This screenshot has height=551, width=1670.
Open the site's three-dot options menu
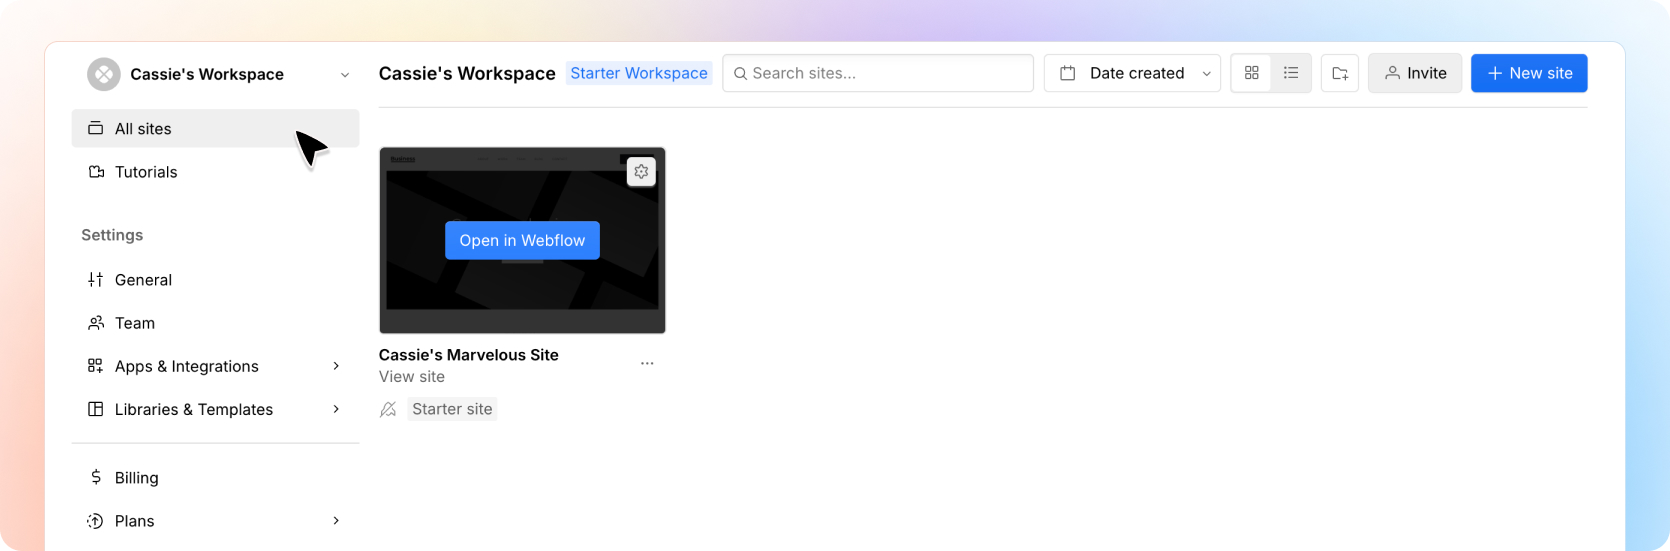(647, 363)
